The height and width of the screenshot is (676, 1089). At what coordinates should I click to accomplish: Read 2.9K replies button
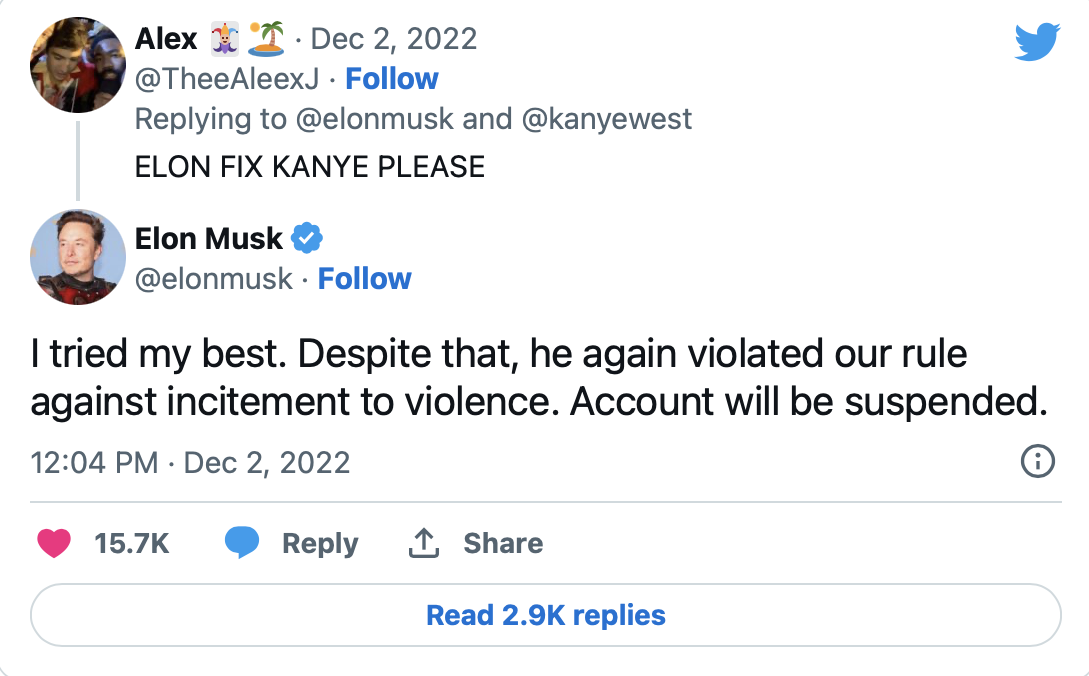(x=545, y=615)
